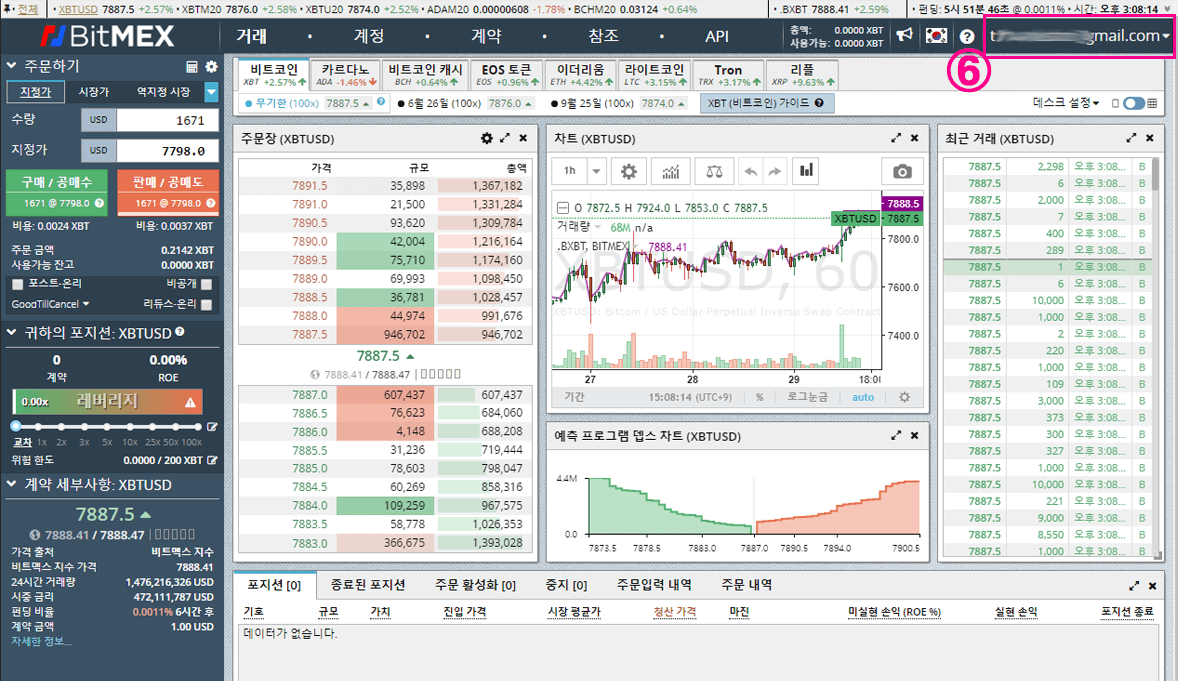Open the help question mark icon
The height and width of the screenshot is (681, 1178).
(967, 36)
